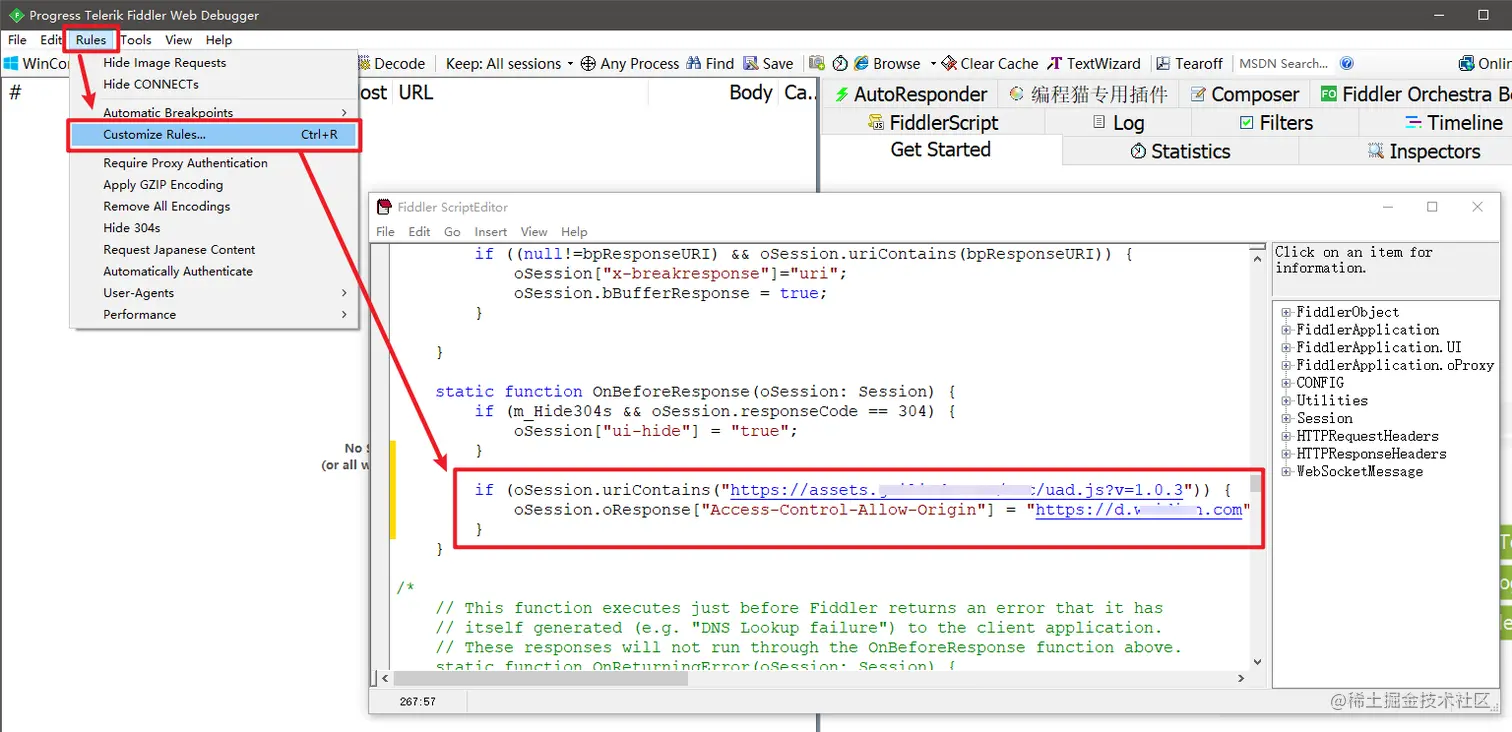Open the Go menu in ScriptEditor

452,232
